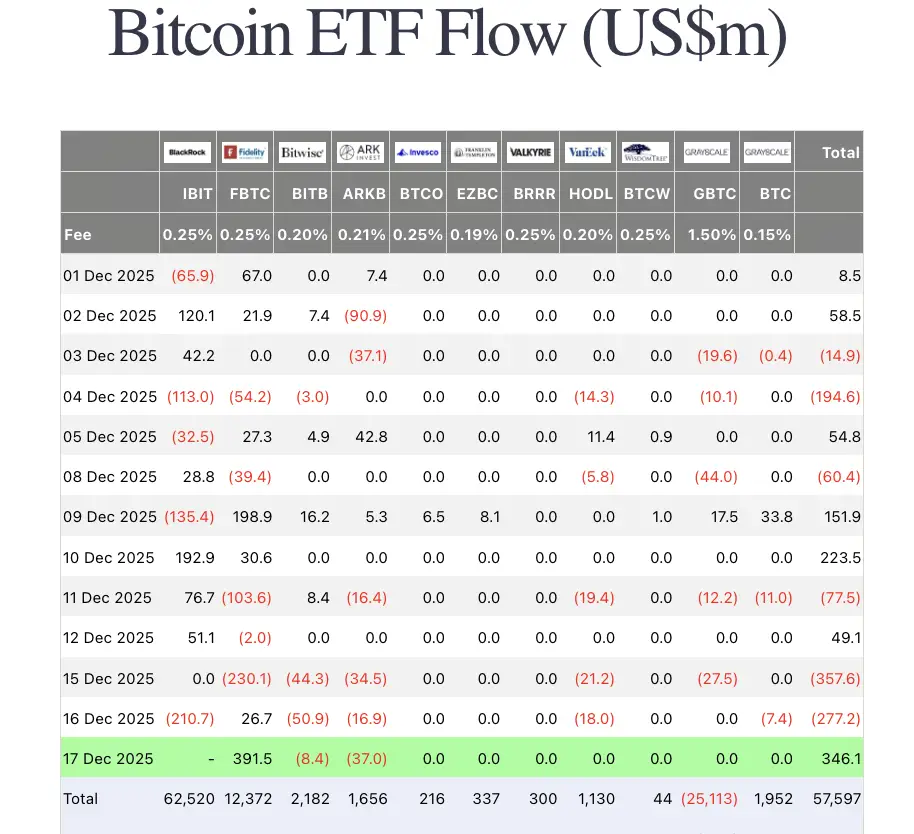Image resolution: width=914 pixels, height=834 pixels.
Task: Click the BlackRock logo
Action: coord(187,153)
